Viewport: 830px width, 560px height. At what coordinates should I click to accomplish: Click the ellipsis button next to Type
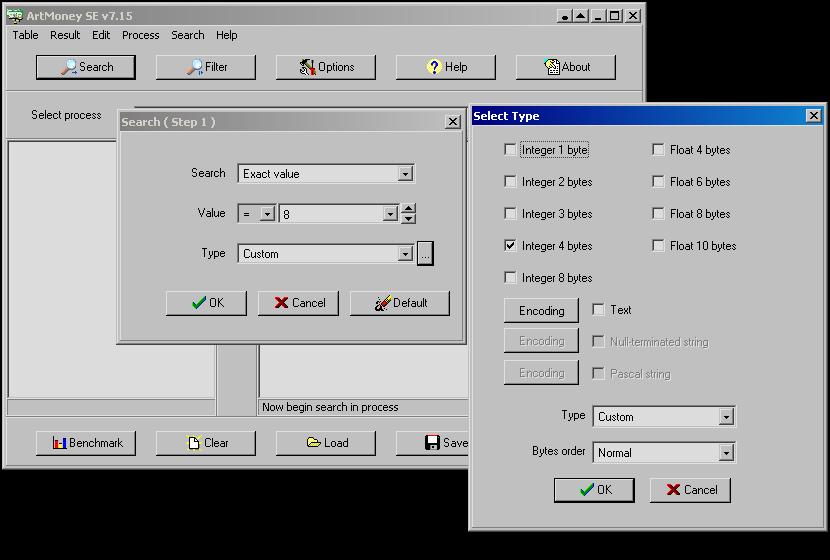coord(425,254)
